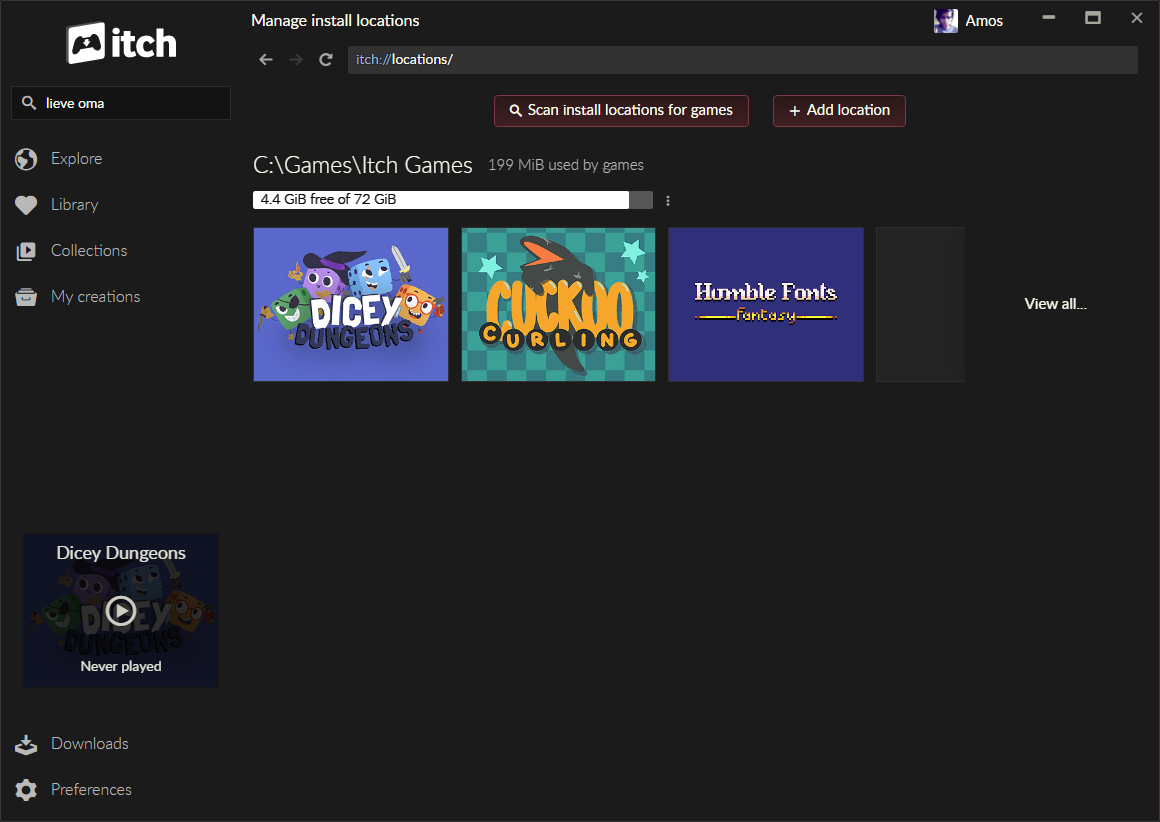Add a new install location
The height and width of the screenshot is (822, 1160).
click(x=839, y=111)
